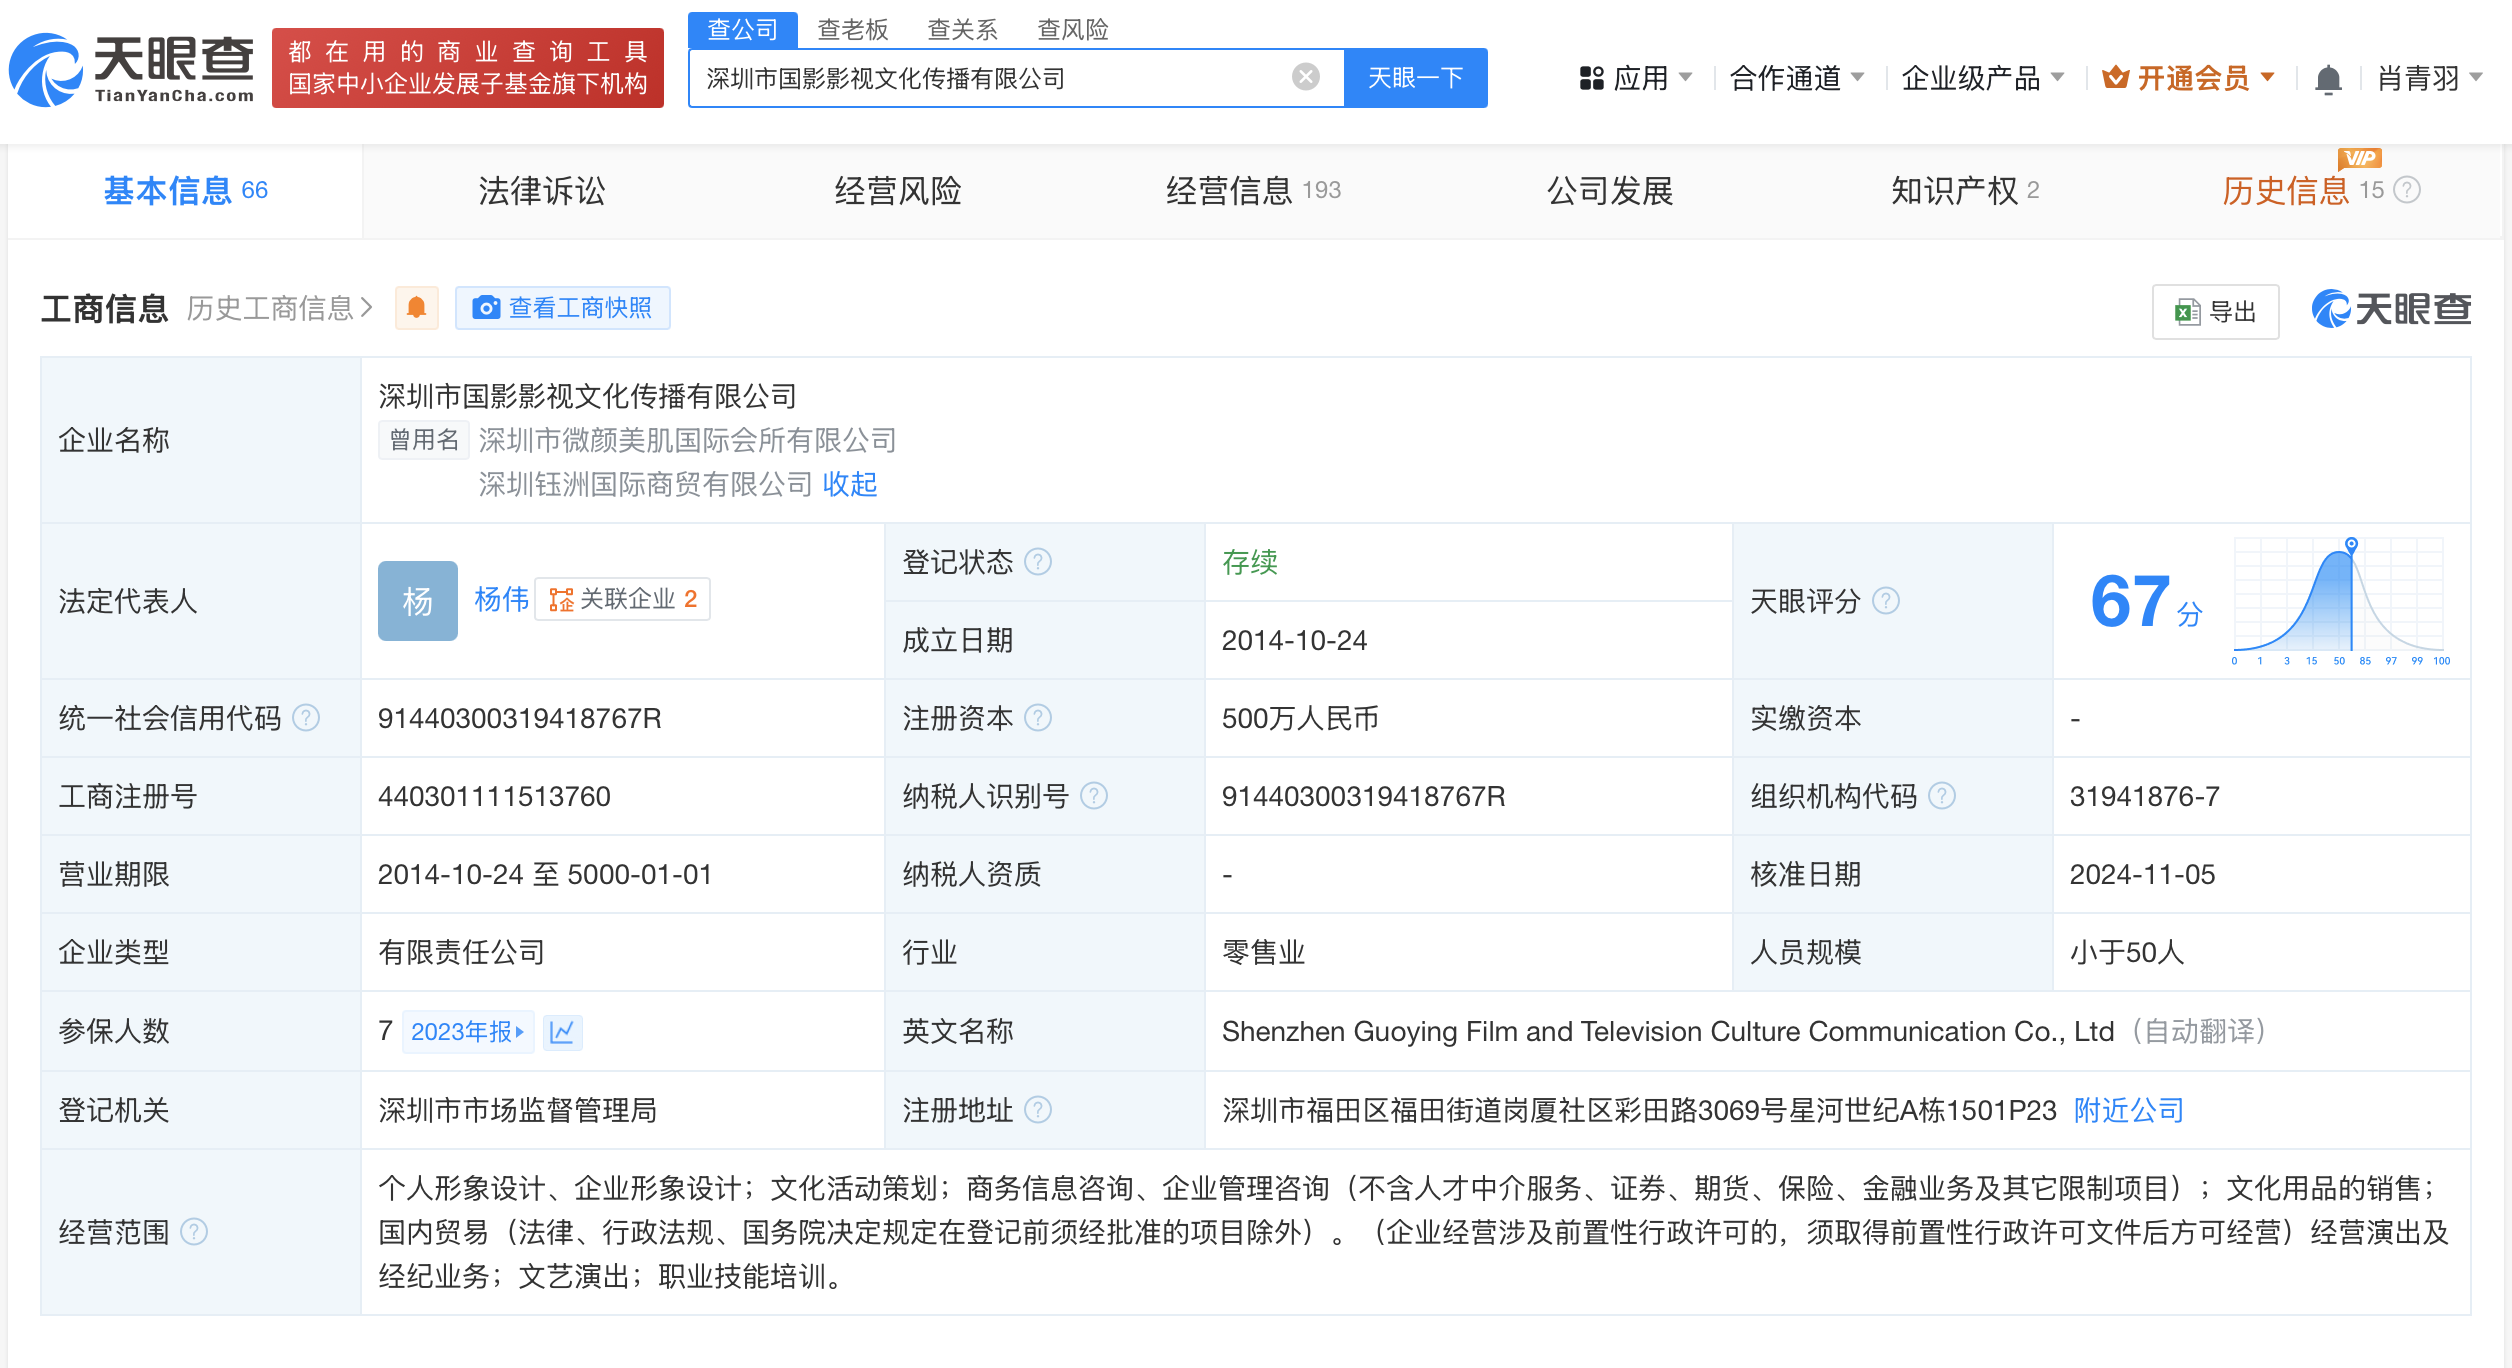The height and width of the screenshot is (1368, 2512).
Task: Click registration number 440301111513760
Action: pos(494,796)
